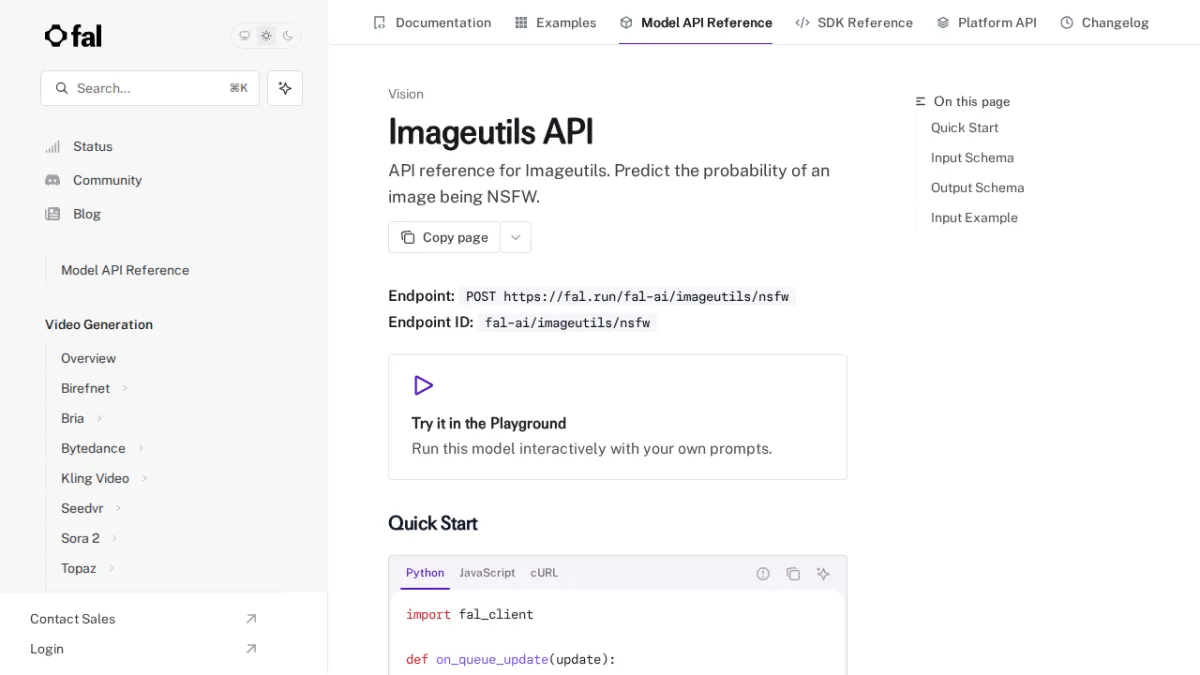The width and height of the screenshot is (1200, 675).
Task: Expand the Kling Video chevron
Action: click(x=144, y=478)
